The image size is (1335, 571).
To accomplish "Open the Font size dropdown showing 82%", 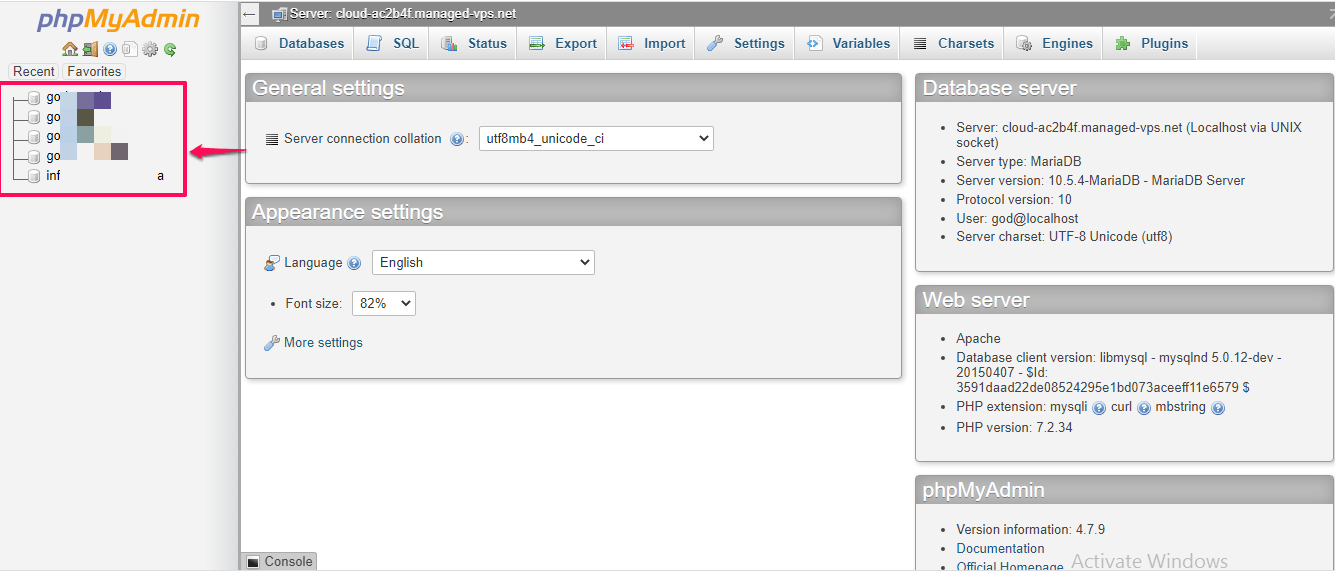I will [384, 303].
